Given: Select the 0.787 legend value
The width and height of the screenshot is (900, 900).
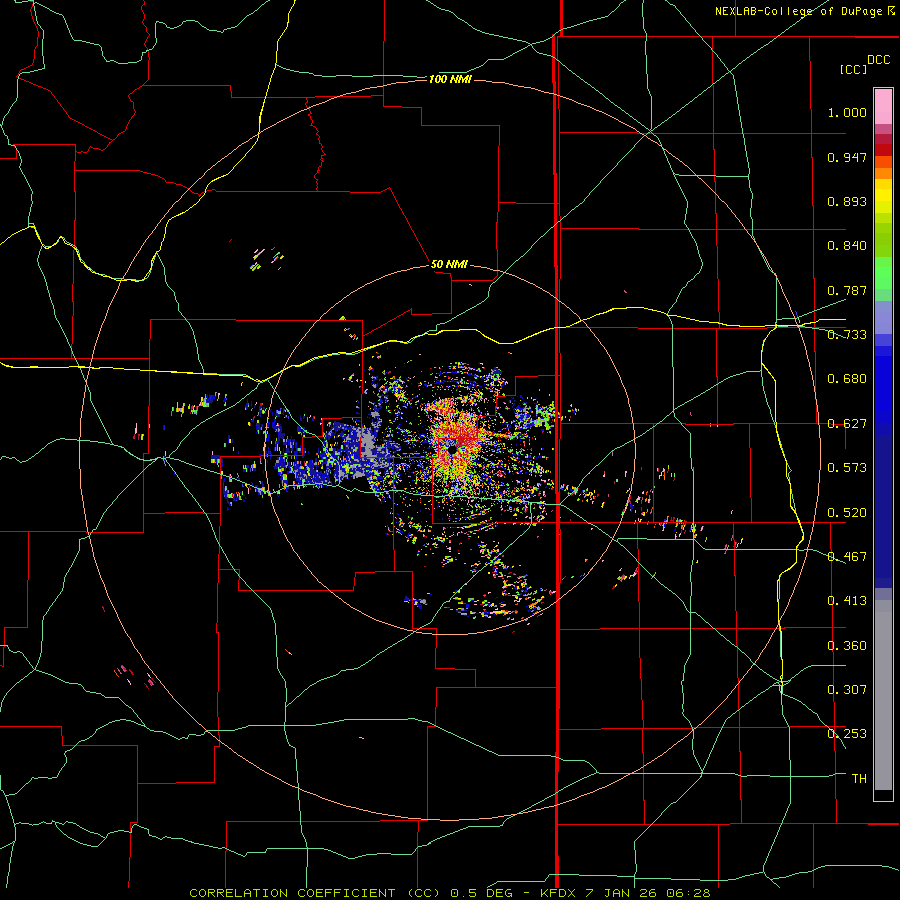Looking at the screenshot, I should click(x=847, y=290).
